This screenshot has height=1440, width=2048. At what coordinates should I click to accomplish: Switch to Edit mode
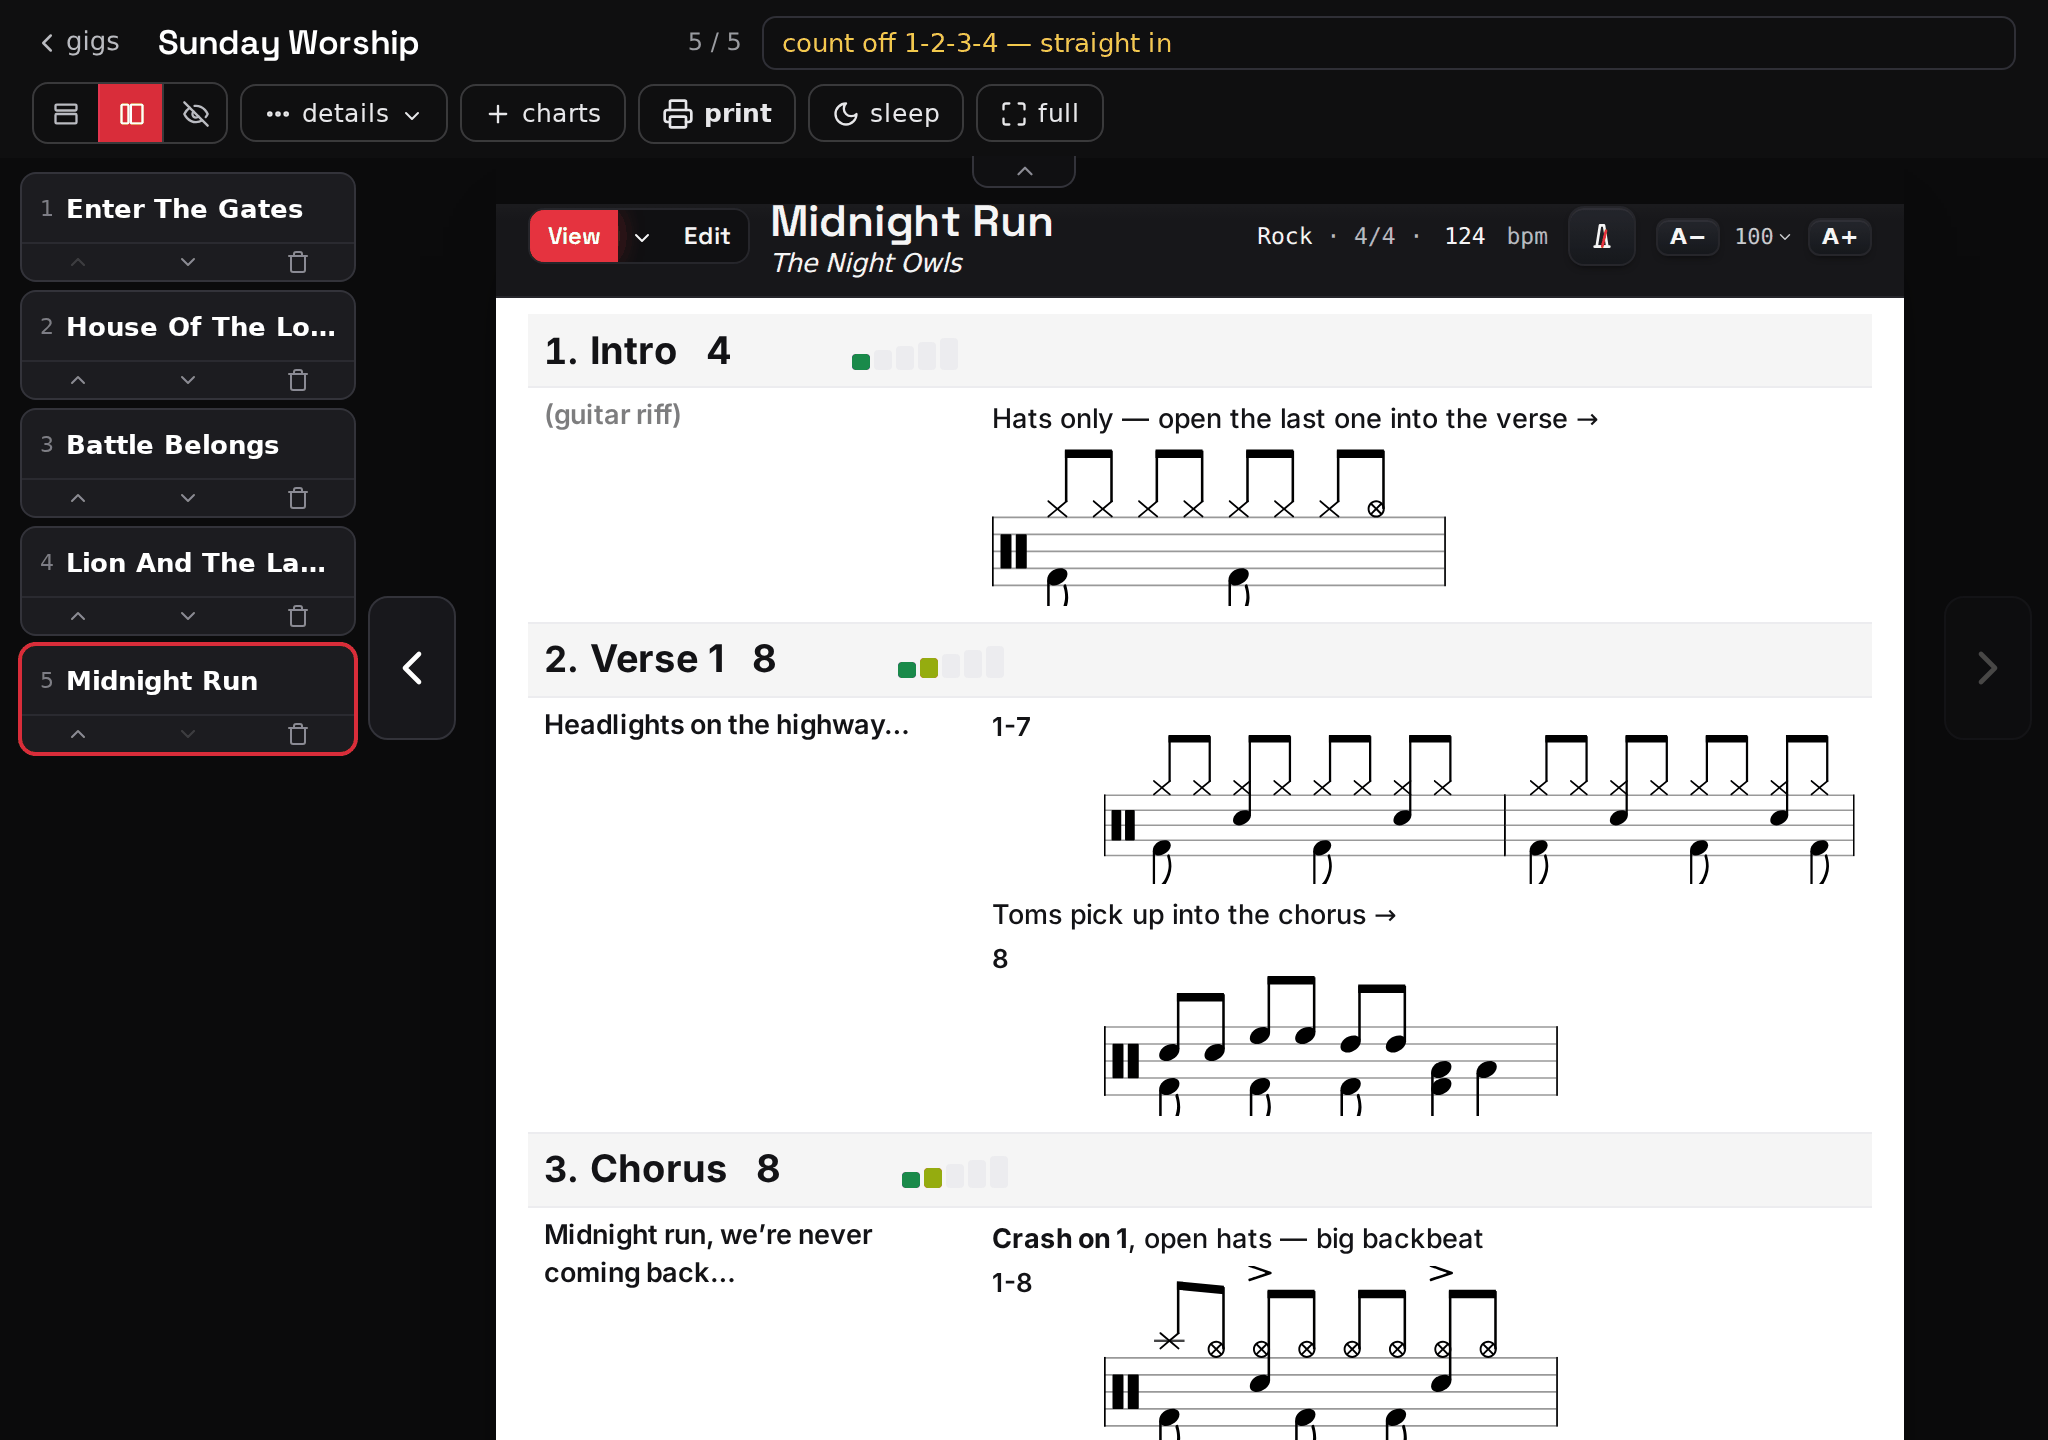click(x=707, y=236)
